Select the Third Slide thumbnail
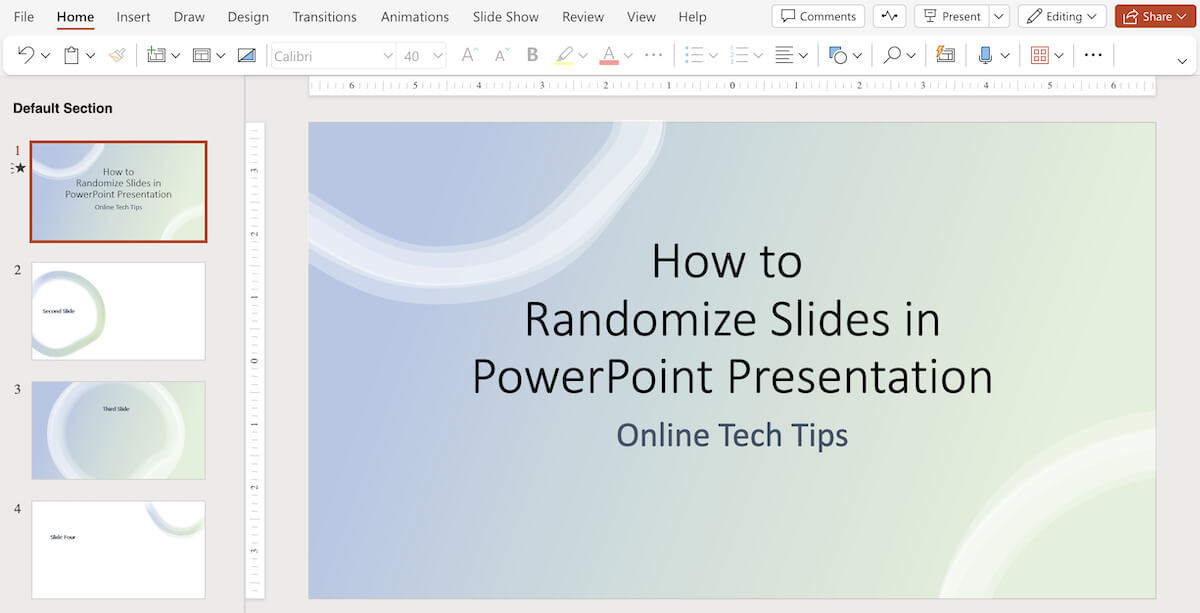1200x613 pixels. tap(118, 430)
